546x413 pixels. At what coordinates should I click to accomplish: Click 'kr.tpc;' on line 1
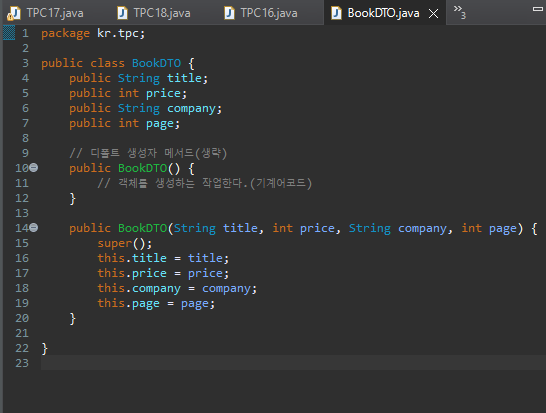point(121,33)
